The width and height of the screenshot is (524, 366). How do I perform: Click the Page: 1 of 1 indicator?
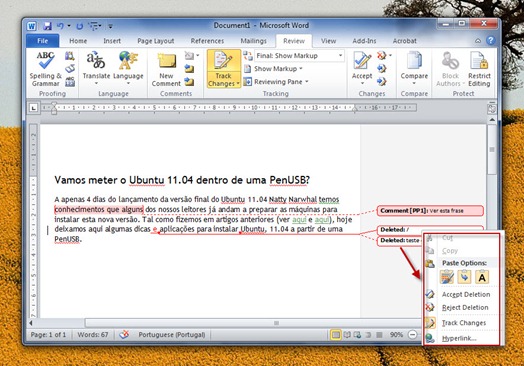(x=48, y=335)
